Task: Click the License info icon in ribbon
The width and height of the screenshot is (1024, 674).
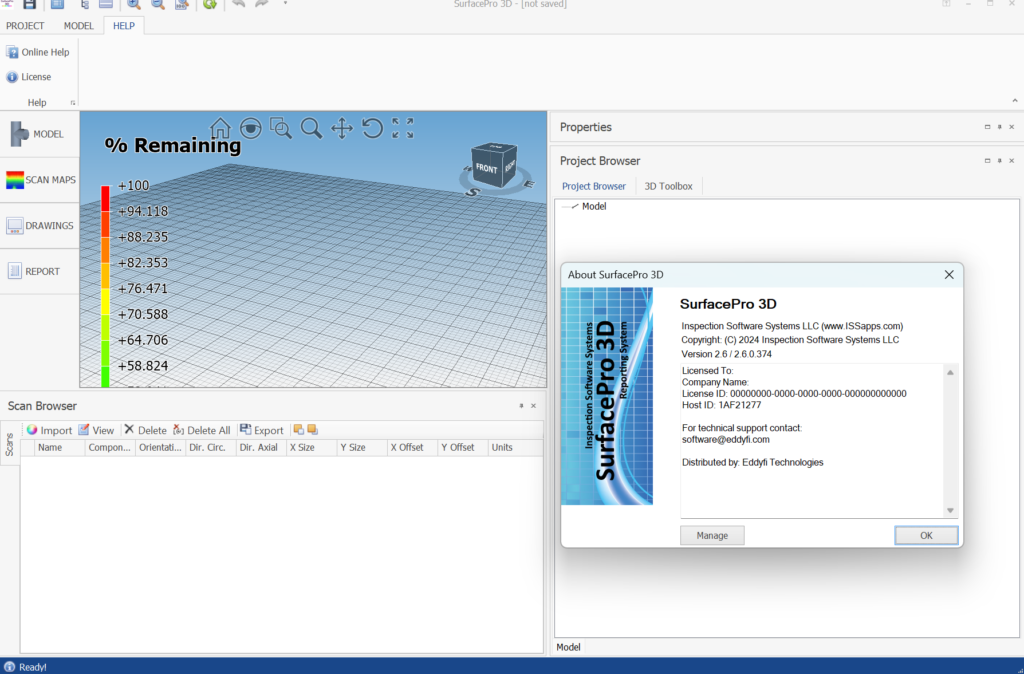Action: pos(12,77)
